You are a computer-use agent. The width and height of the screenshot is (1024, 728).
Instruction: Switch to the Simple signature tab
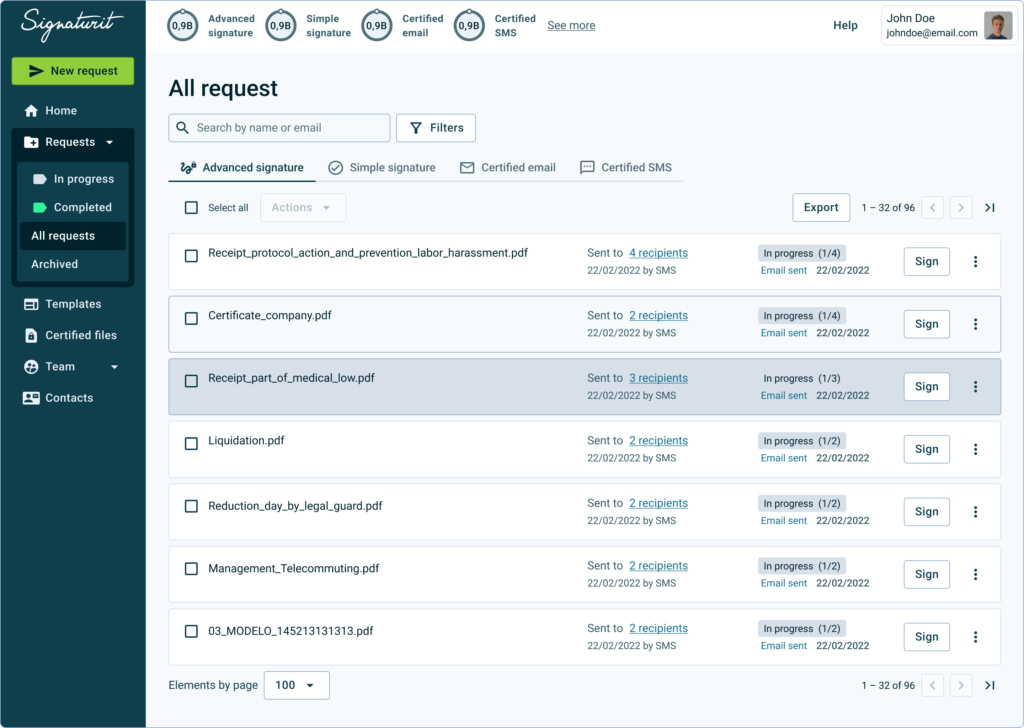[381, 168]
